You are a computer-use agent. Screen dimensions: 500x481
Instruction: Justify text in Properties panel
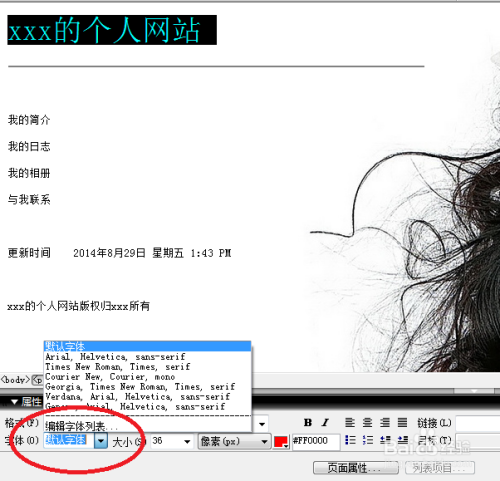point(402,423)
